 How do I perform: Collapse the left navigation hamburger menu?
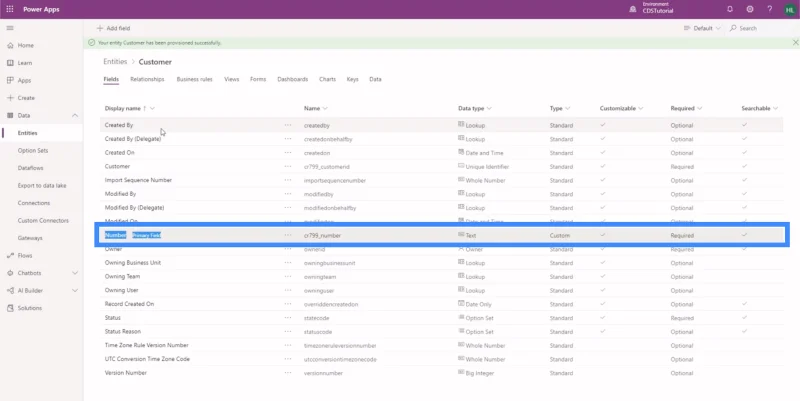10,28
